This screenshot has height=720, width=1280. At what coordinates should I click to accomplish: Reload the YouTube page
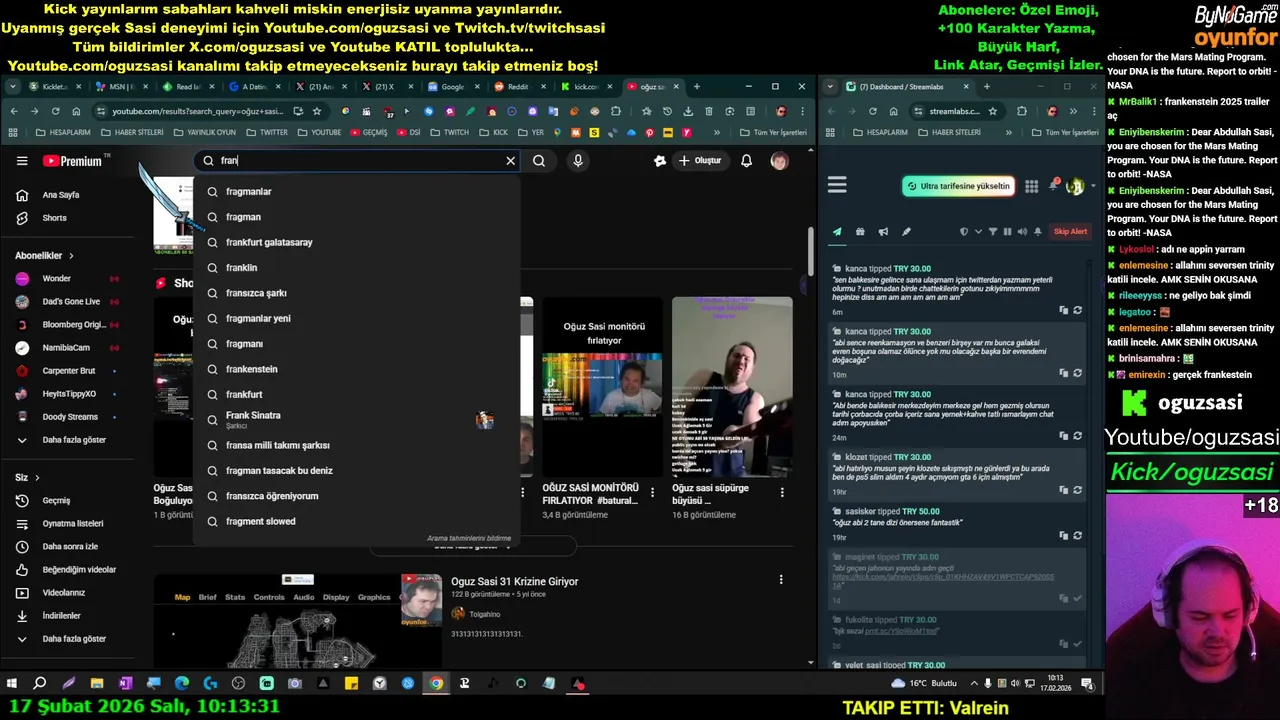(x=55, y=111)
